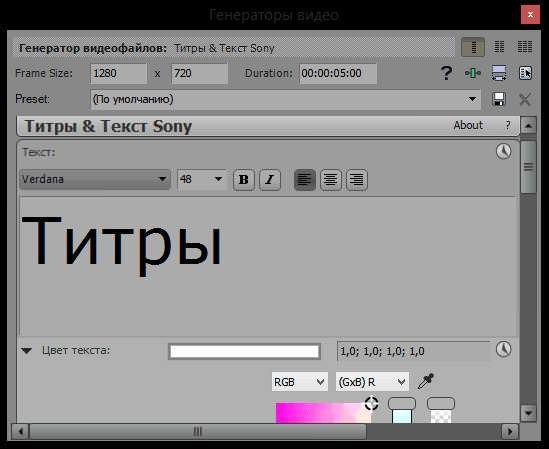Open the Preset dropdown list
This screenshot has width=549, height=449.
[x=285, y=99]
